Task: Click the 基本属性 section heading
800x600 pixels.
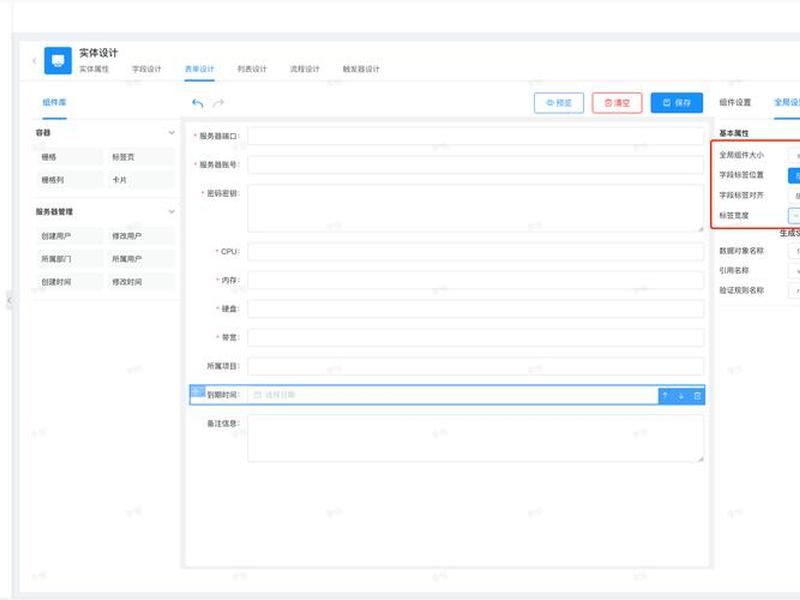Action: click(734, 133)
